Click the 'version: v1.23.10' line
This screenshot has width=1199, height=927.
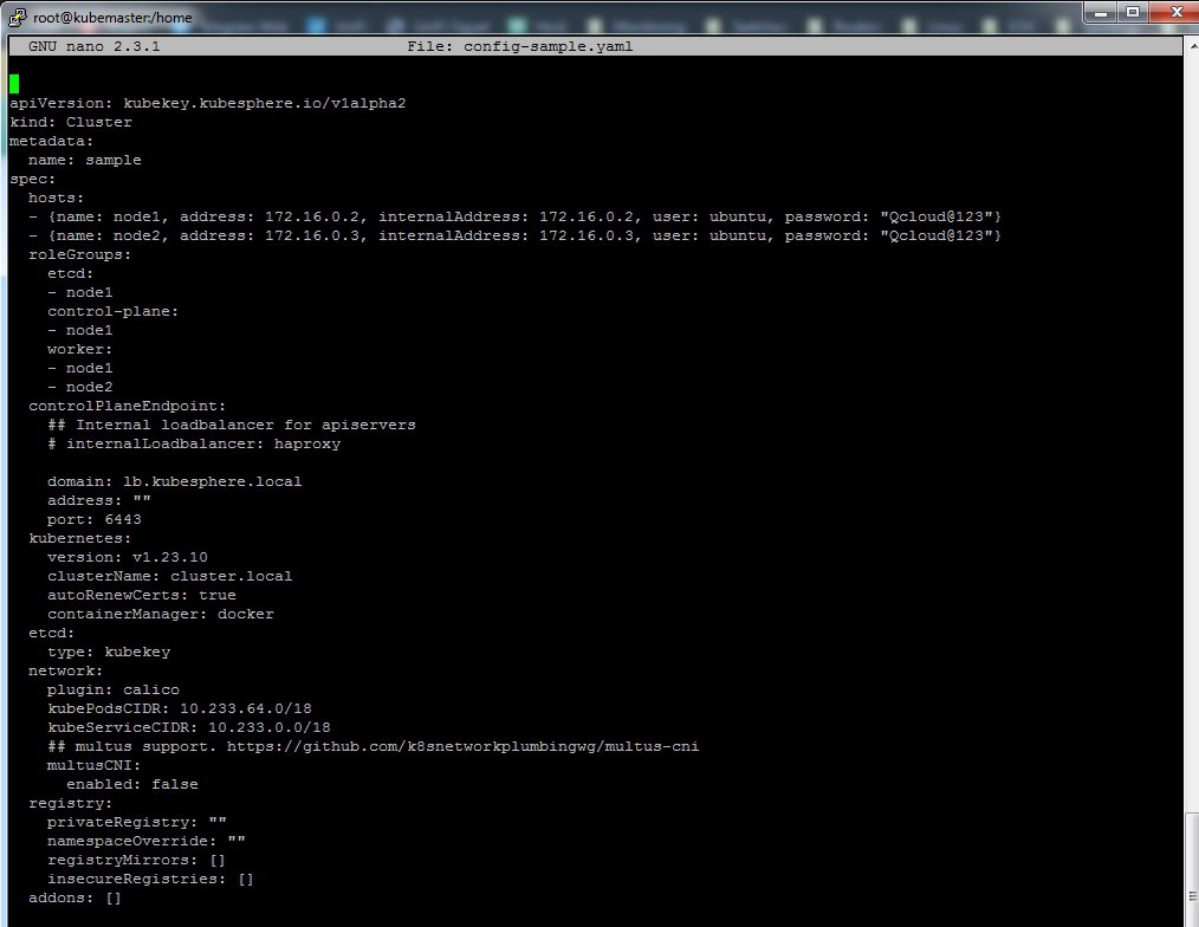(128, 558)
